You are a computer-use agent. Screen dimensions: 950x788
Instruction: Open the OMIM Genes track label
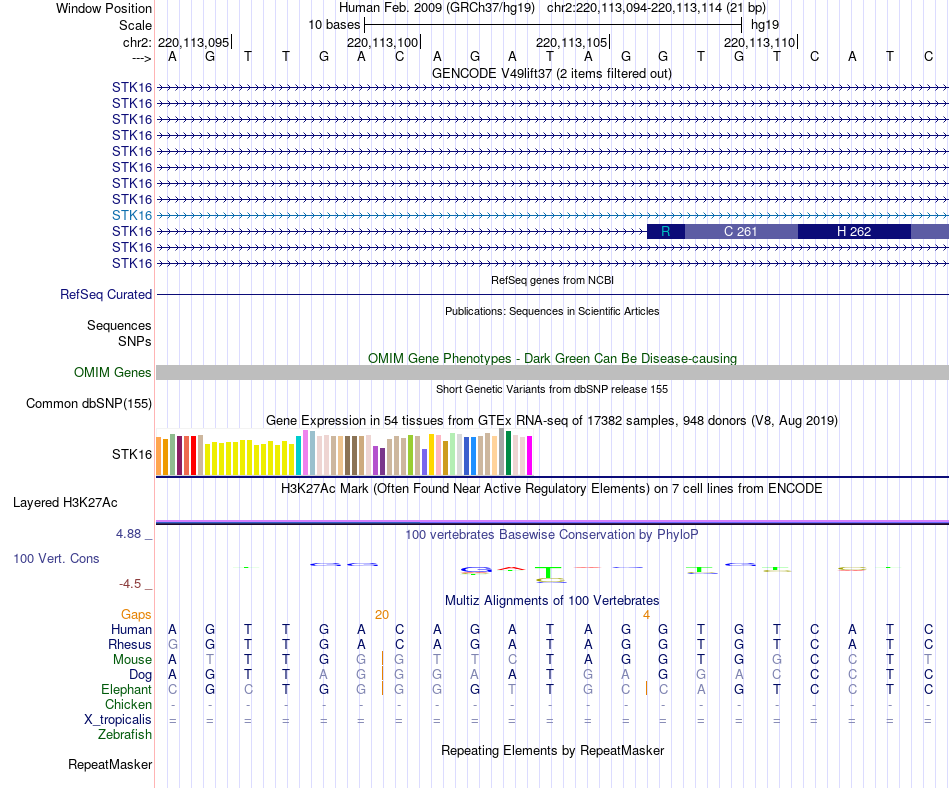tap(112, 372)
